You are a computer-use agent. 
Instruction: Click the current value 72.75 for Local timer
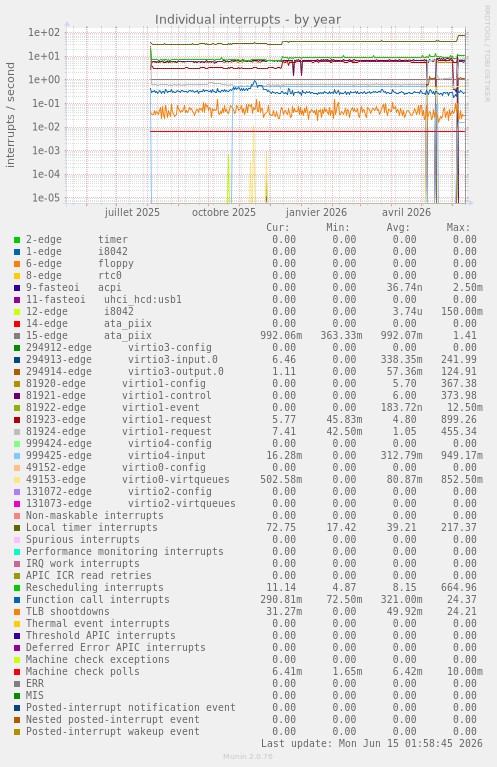281,528
